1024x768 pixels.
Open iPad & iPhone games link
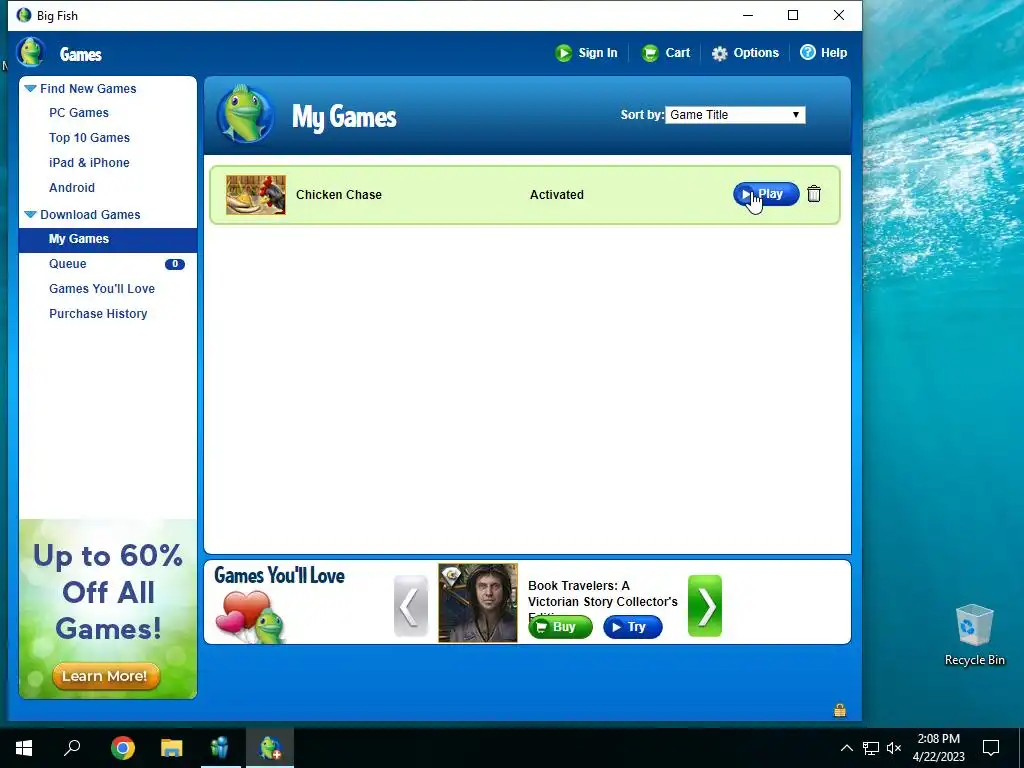click(x=89, y=163)
